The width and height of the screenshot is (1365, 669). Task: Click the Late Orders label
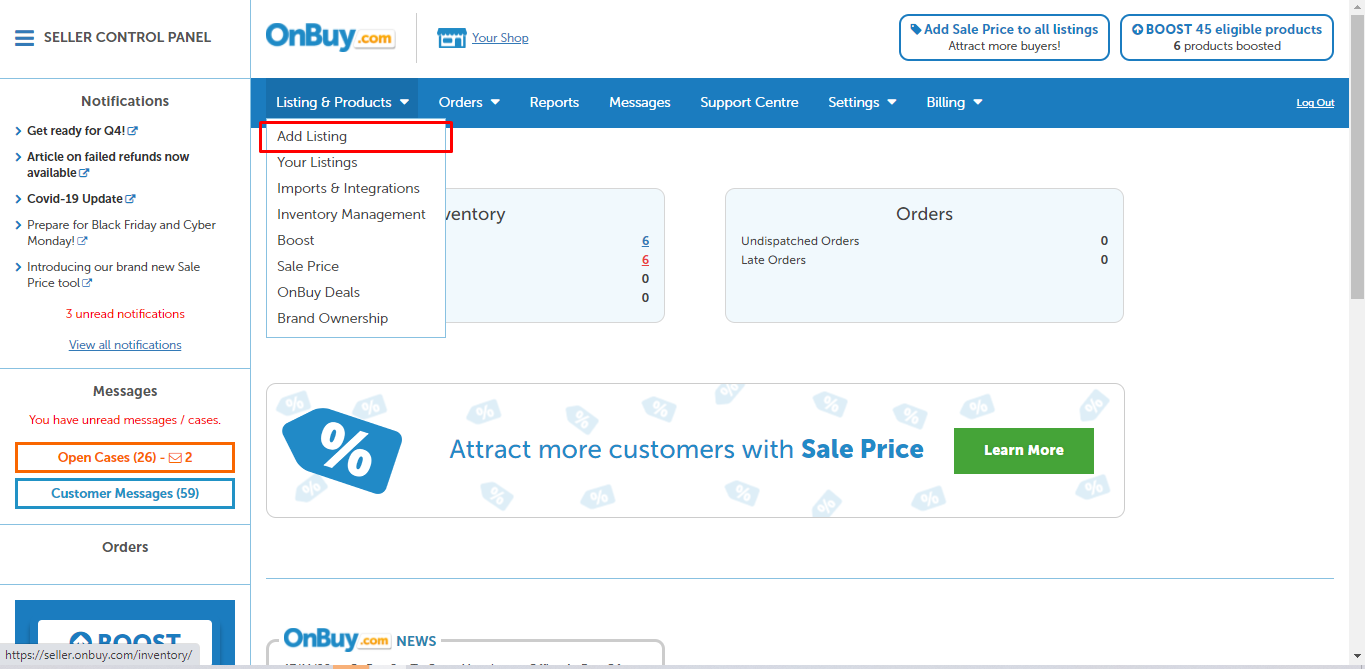coord(773,260)
